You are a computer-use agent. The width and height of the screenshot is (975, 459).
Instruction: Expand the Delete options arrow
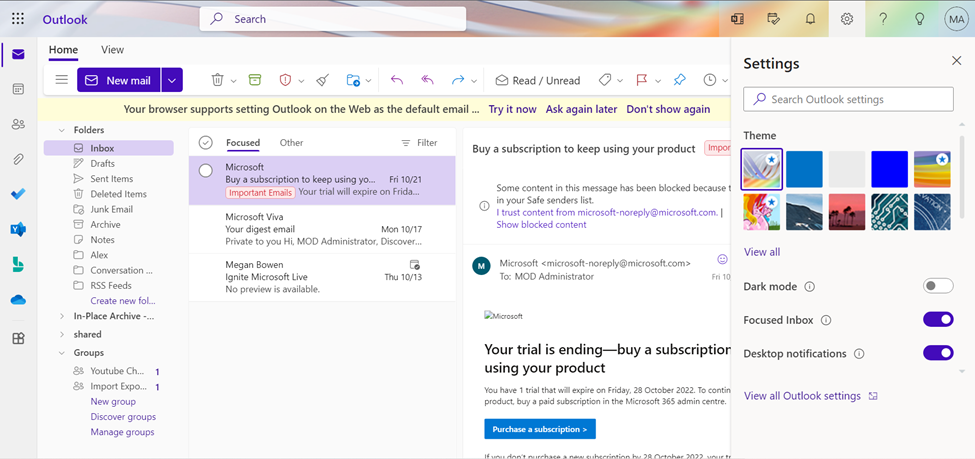pyautogui.click(x=234, y=81)
